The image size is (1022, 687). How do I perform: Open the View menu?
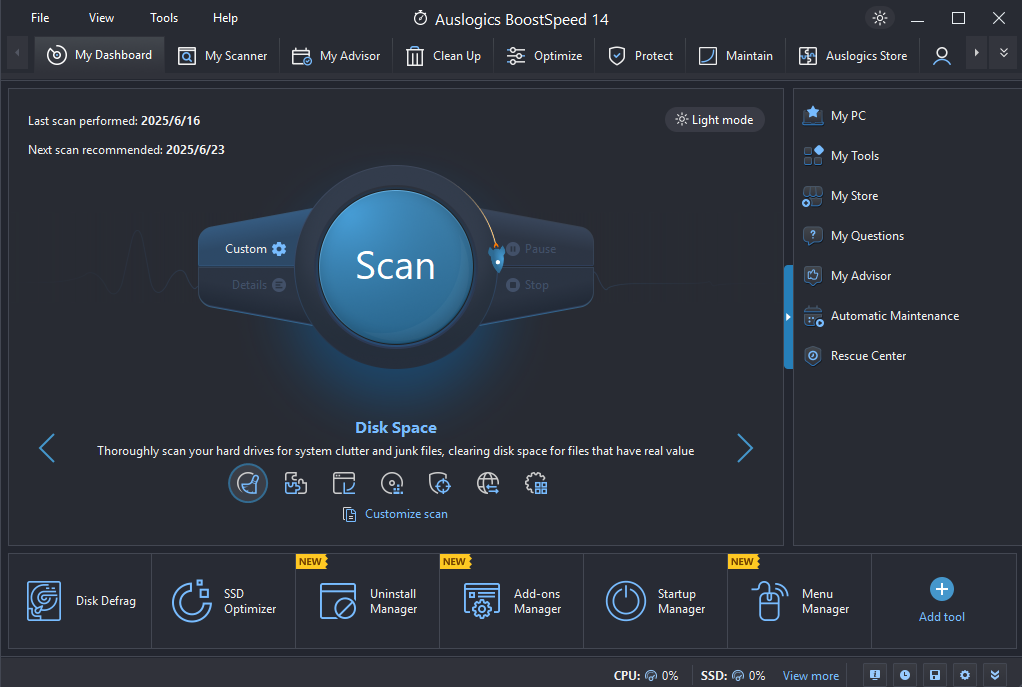point(101,18)
